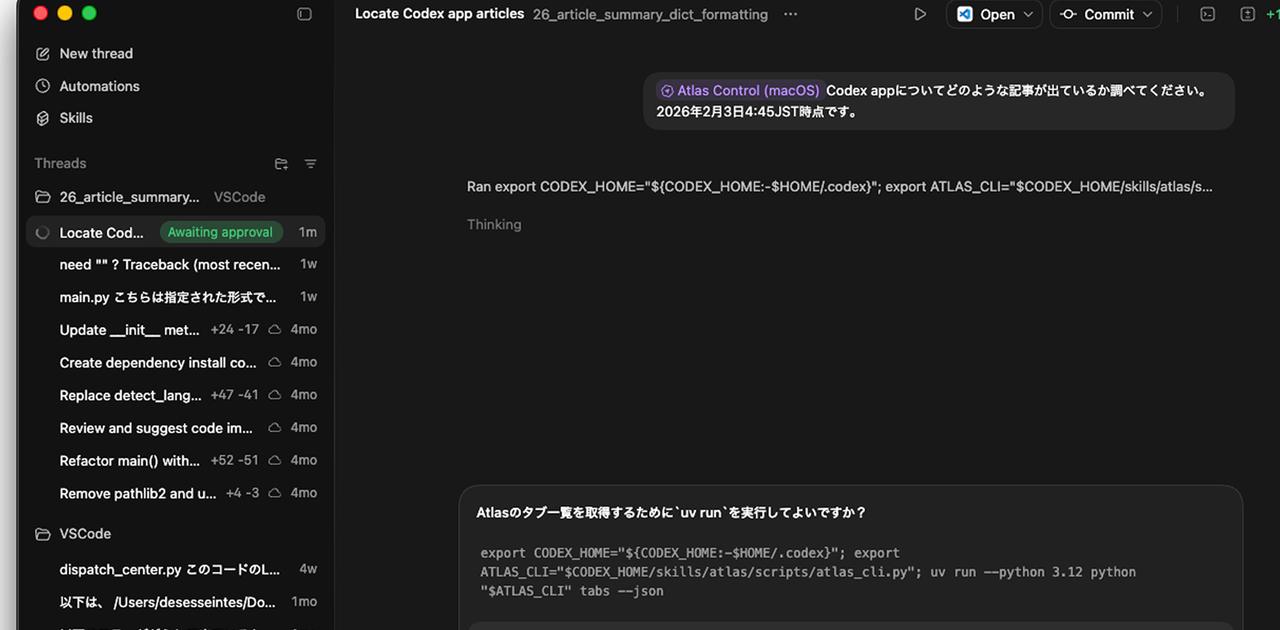The height and width of the screenshot is (630, 1280).
Task: Open the integrated terminal panel
Action: coord(1207,14)
